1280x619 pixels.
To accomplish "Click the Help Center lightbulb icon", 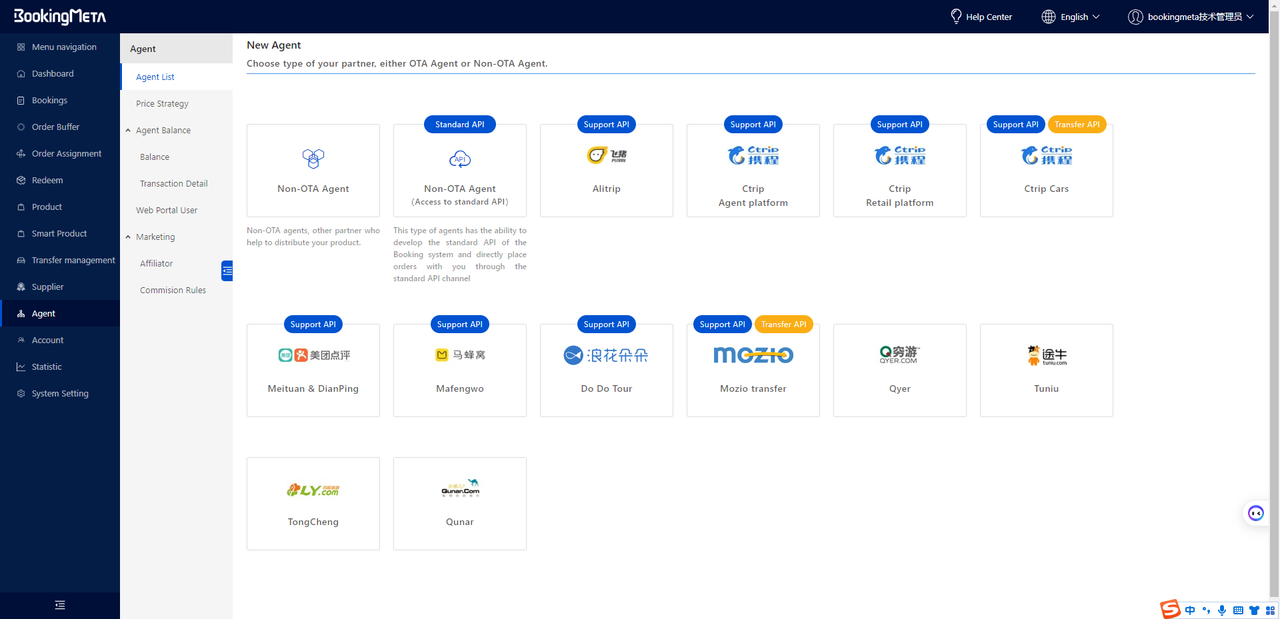I will point(956,16).
